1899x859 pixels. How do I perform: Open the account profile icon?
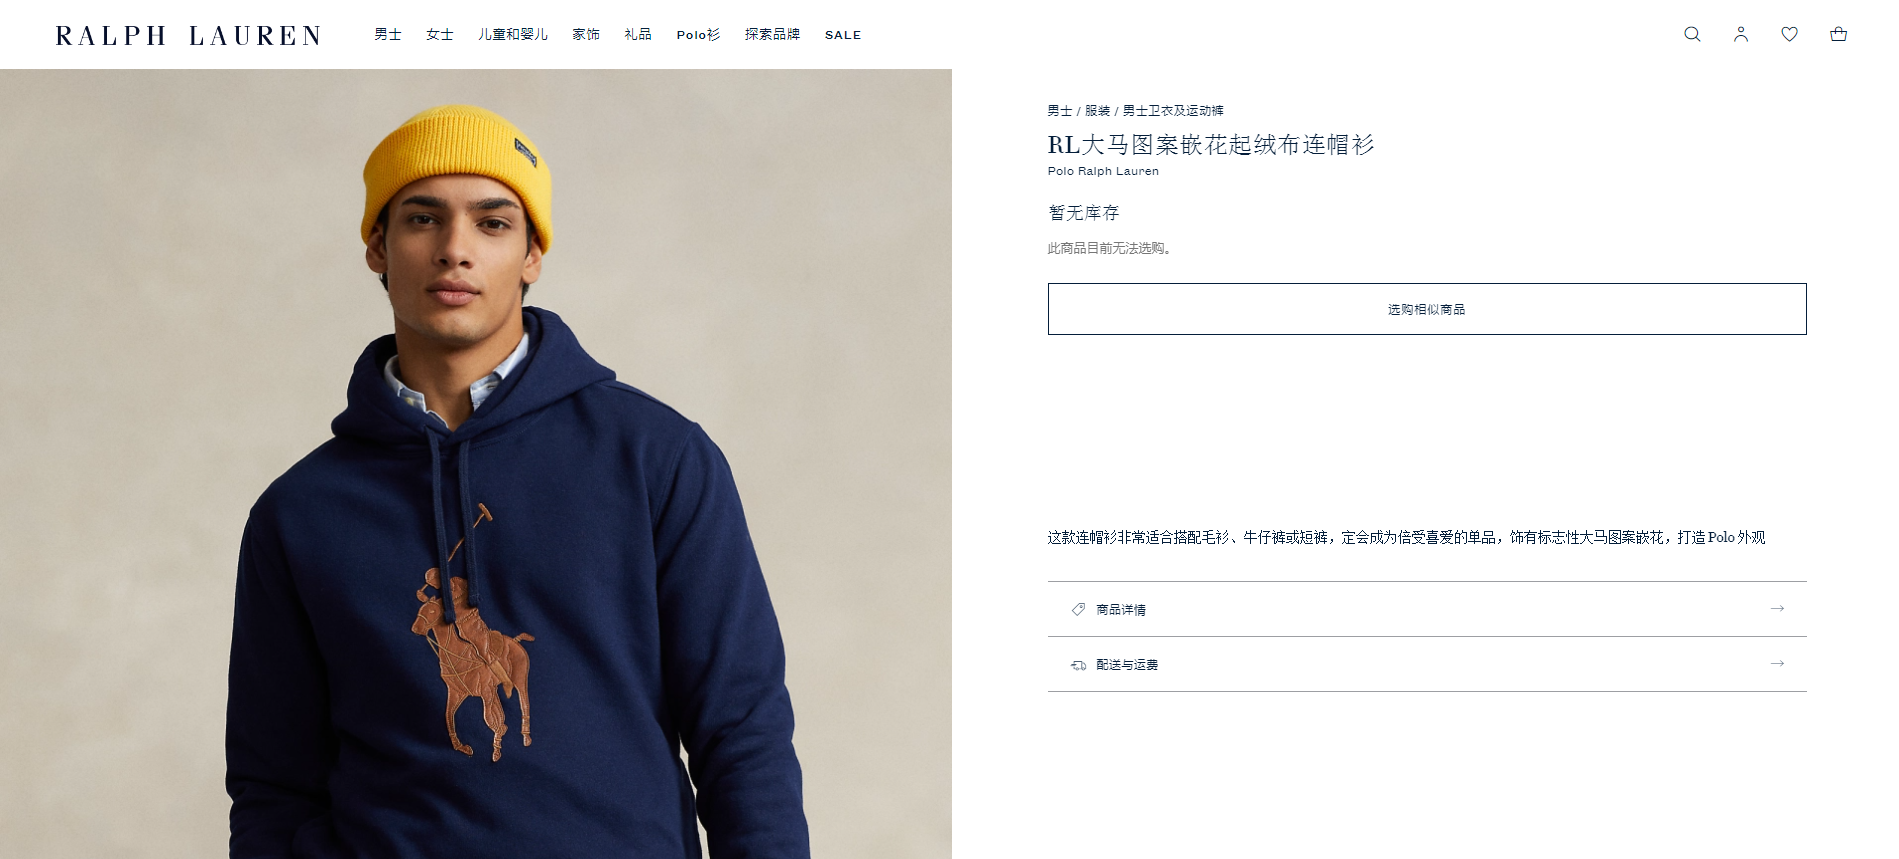click(x=1741, y=34)
